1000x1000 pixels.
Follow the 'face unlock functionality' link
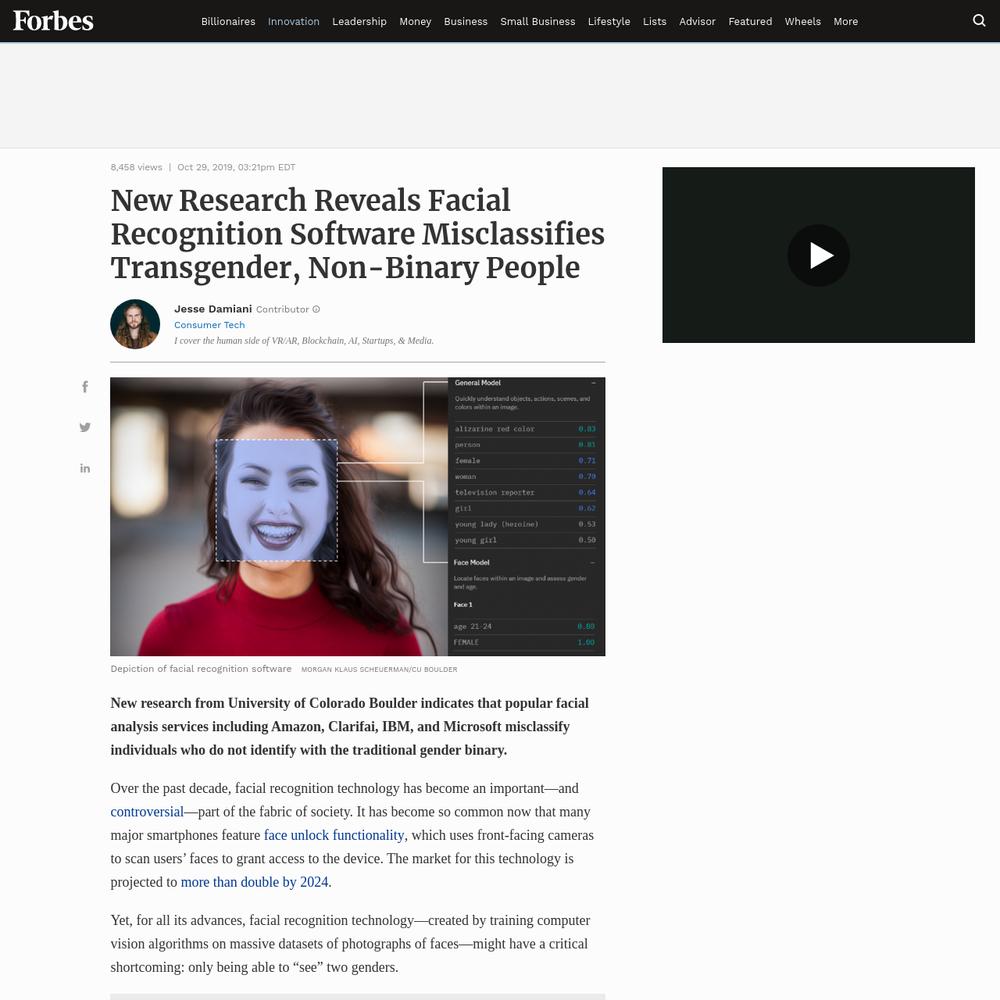click(334, 835)
